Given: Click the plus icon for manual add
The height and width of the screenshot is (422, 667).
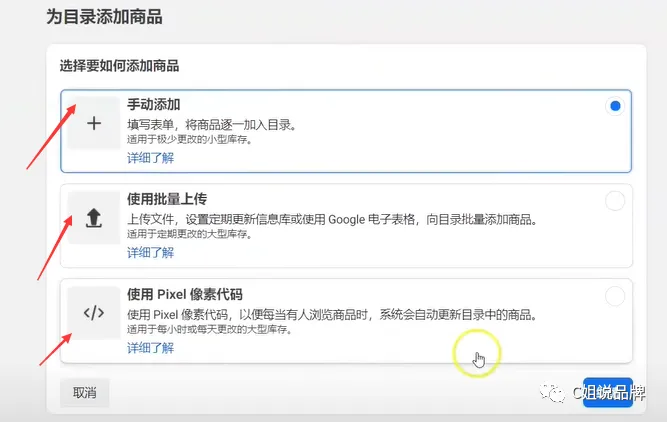Looking at the screenshot, I should 94,123.
